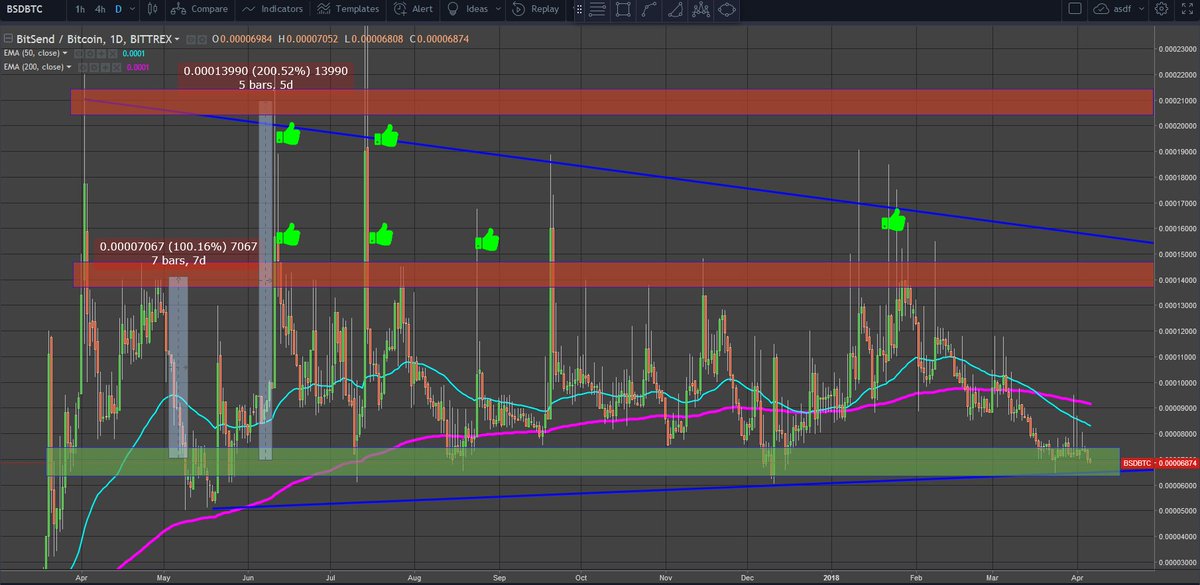
Task: Start bar Replay mode
Action: tap(533, 10)
